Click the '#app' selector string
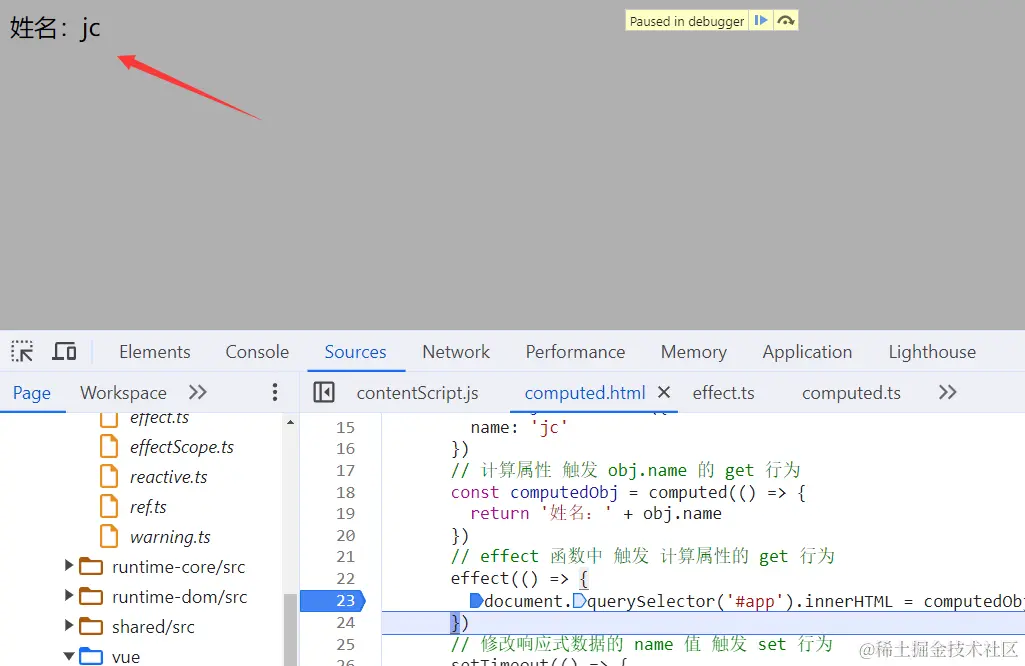This screenshot has height=666, width=1025. coord(754,601)
